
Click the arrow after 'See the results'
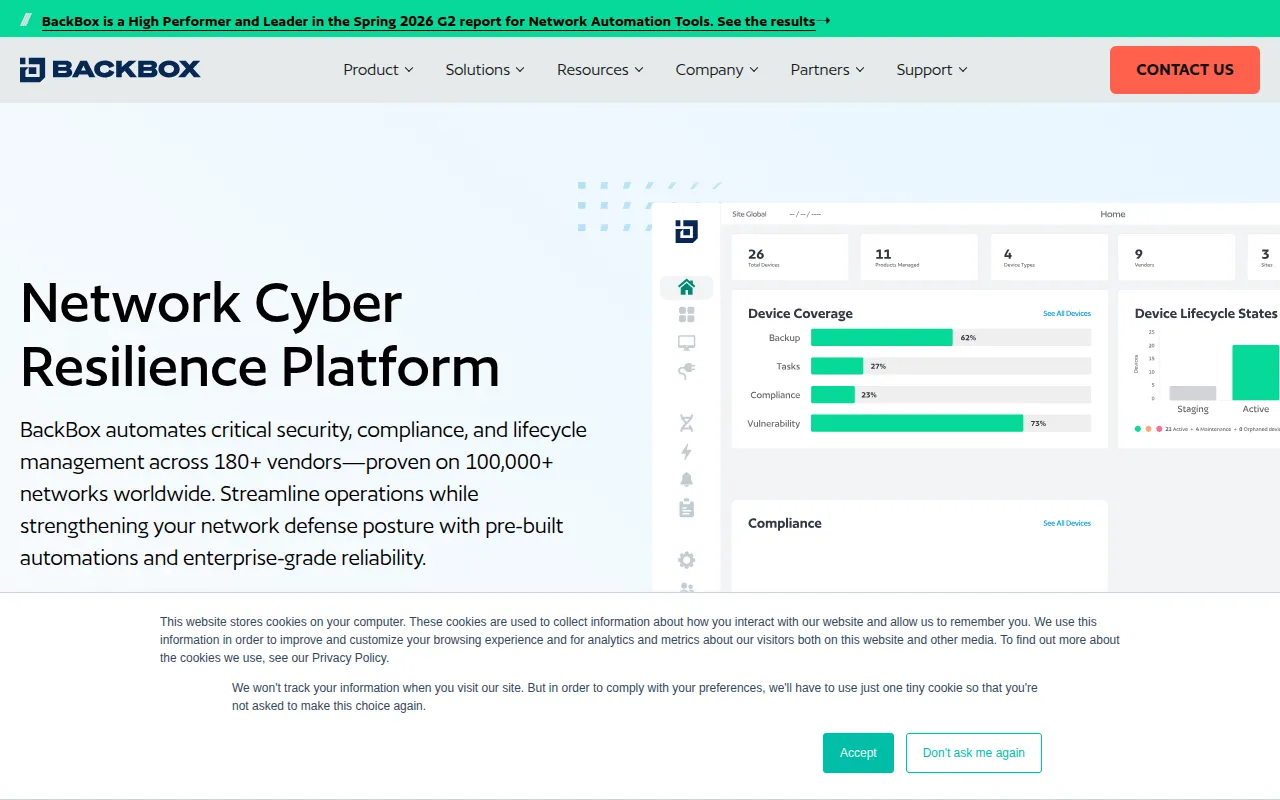click(x=823, y=20)
